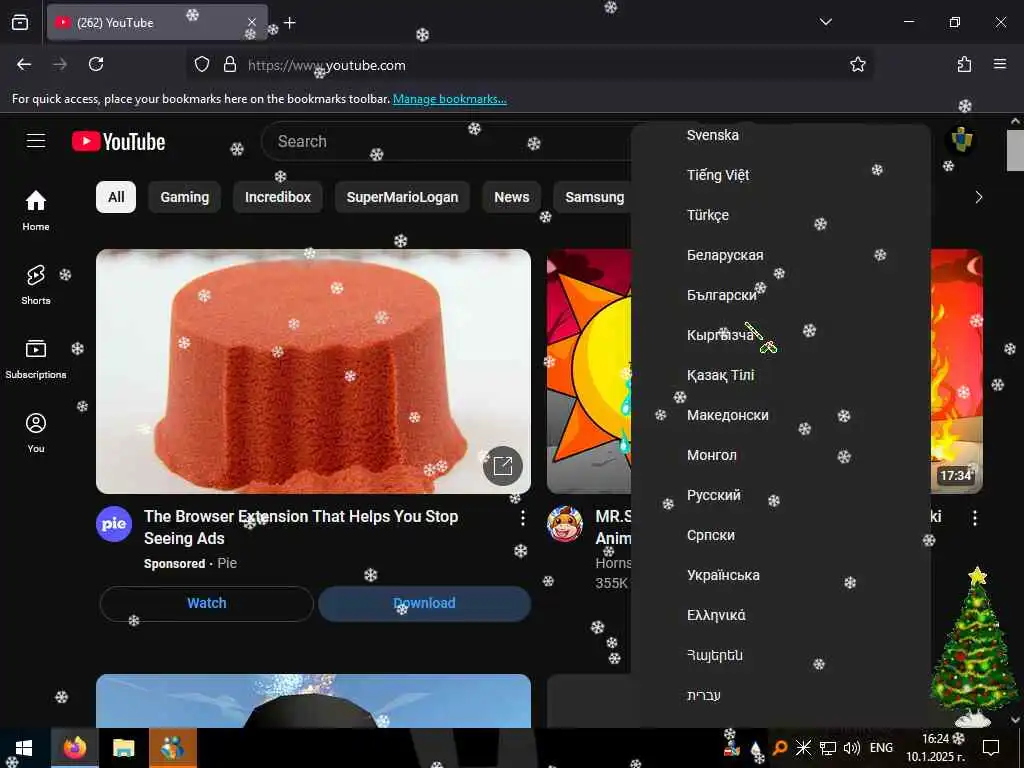Open the notification center icon

991,748
